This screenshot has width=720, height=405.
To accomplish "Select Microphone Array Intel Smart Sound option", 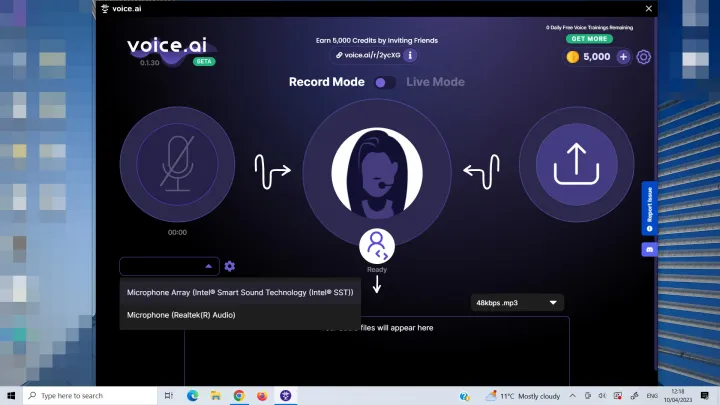I will [x=240, y=292].
